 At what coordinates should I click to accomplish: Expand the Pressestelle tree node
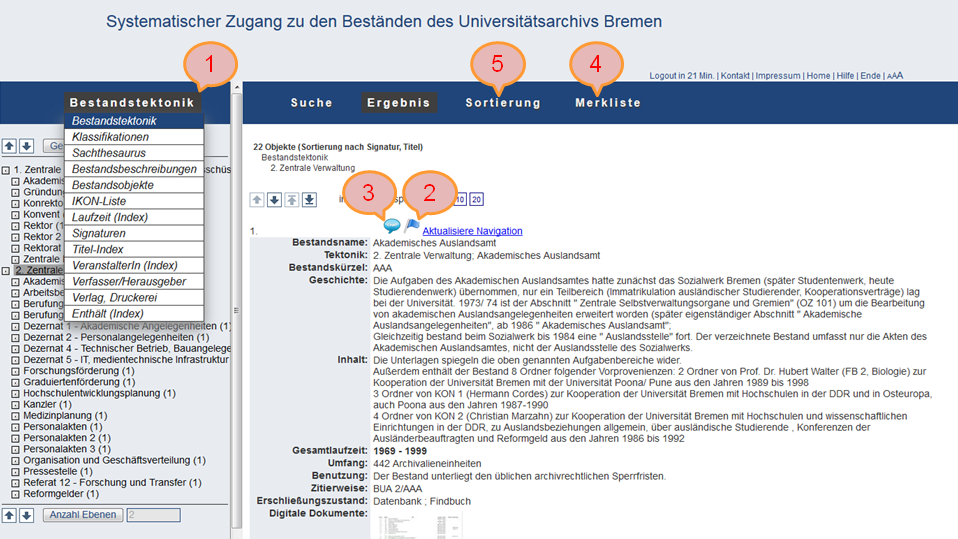[x=15, y=469]
